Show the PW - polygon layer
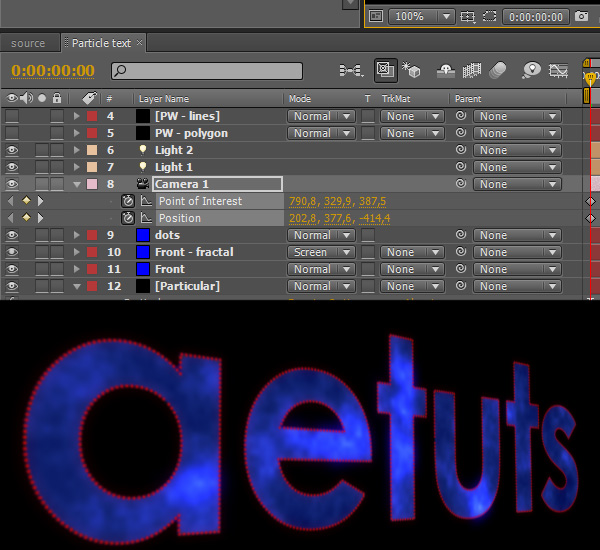Screen dimensions: 600x550 12,133
